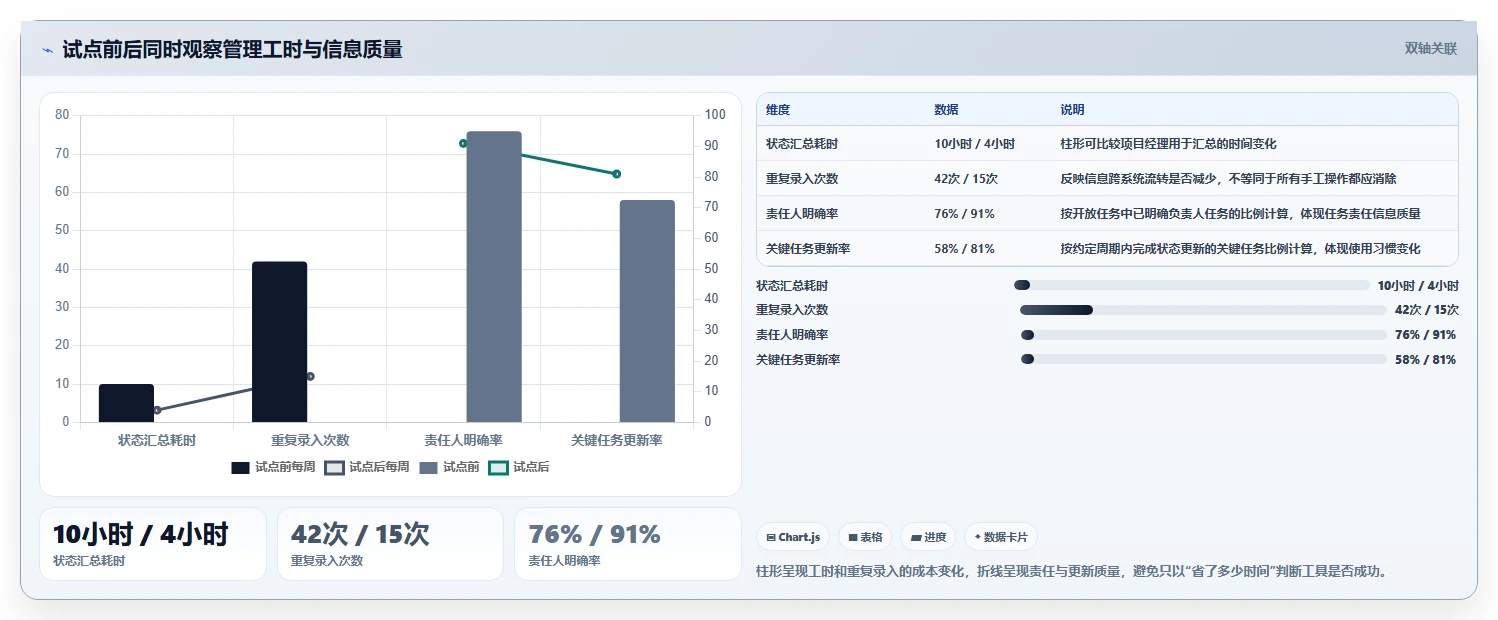Click the 数据 column header
This screenshot has width=1498, height=620.
pos(946,110)
